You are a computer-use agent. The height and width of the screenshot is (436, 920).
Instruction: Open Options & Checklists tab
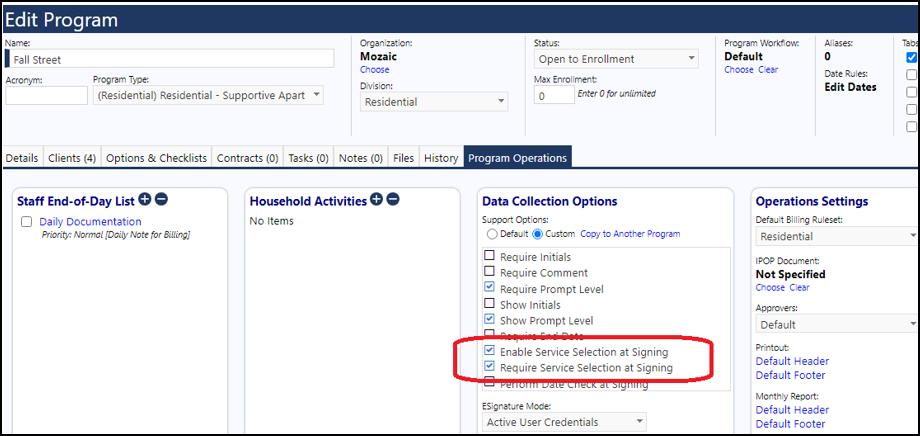pyautogui.click(x=157, y=158)
